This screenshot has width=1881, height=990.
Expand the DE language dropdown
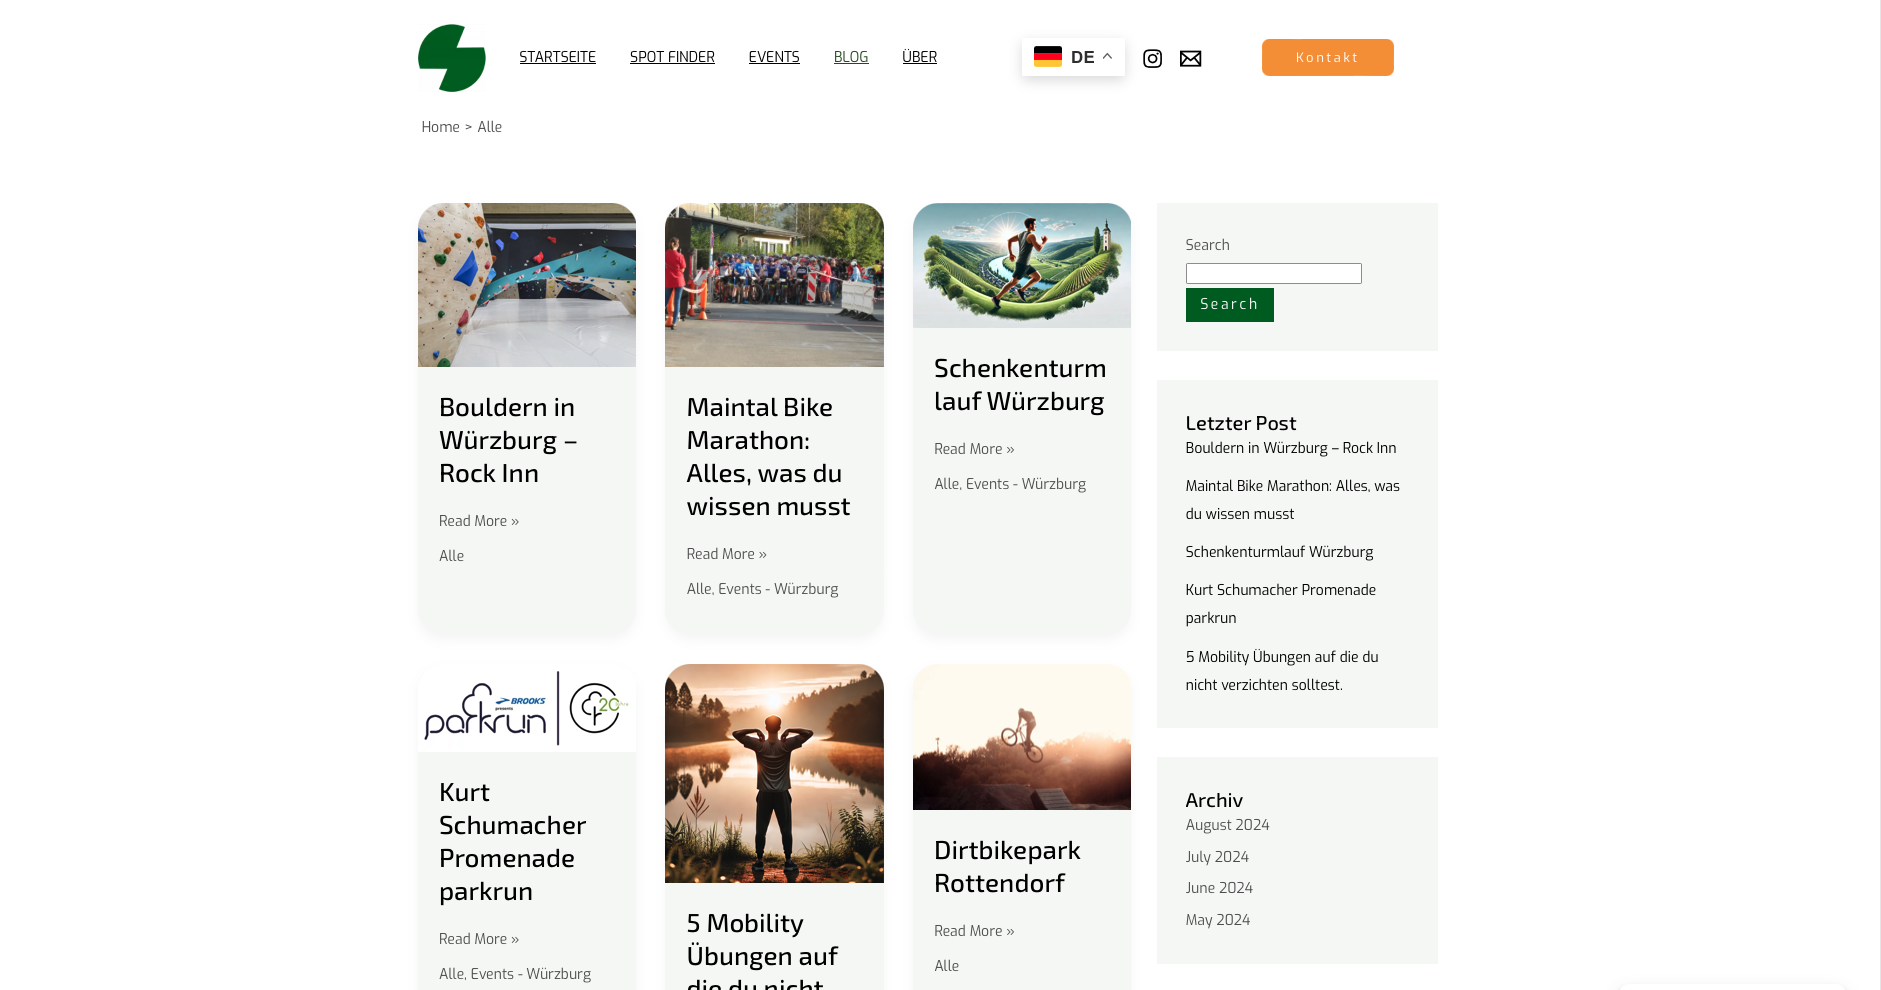point(1107,57)
